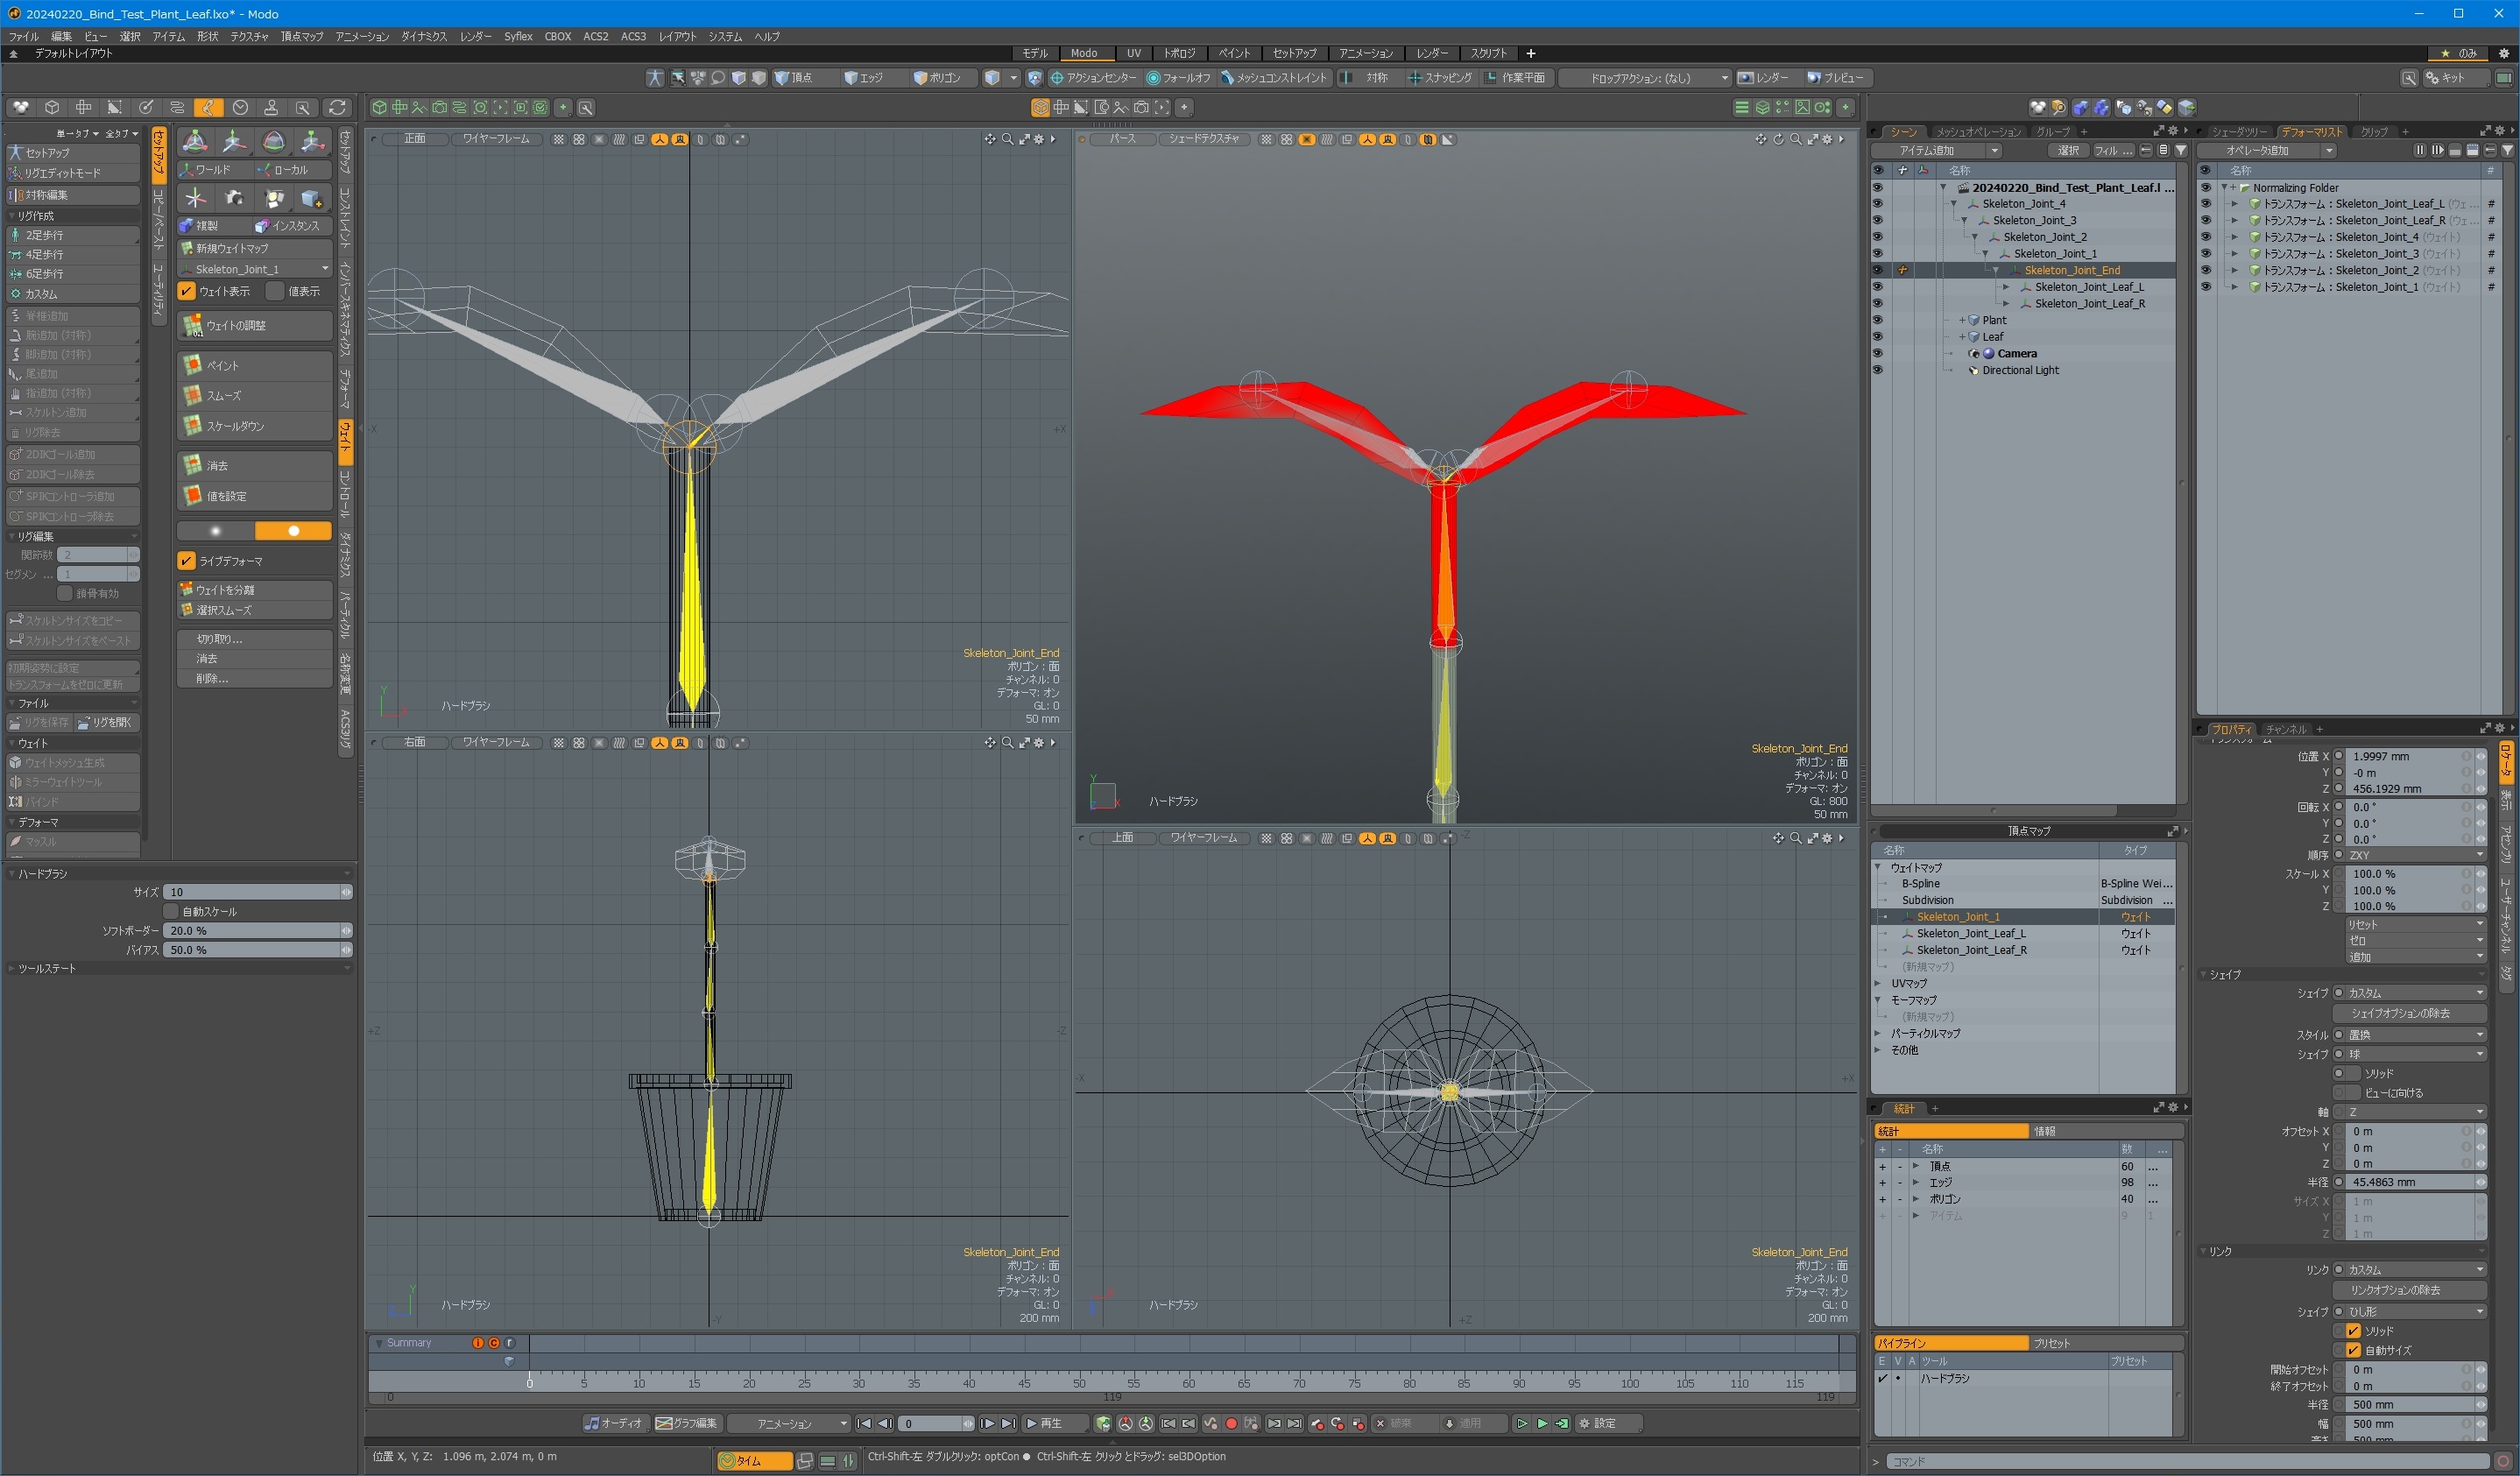This screenshot has width=2520, height=1476.
Task: Click Time (タイム) button in status bar
Action: 755,1461
